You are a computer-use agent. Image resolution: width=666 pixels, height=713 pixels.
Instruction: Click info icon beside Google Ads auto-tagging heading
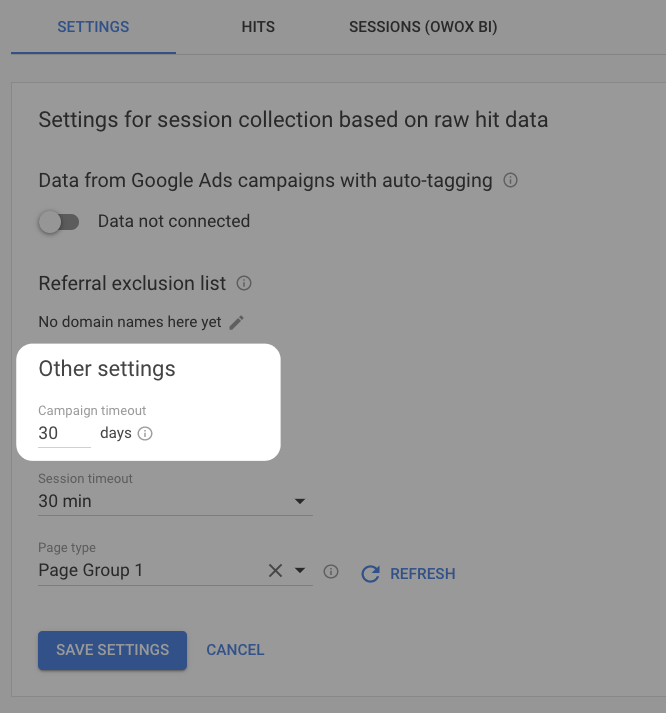(x=510, y=180)
